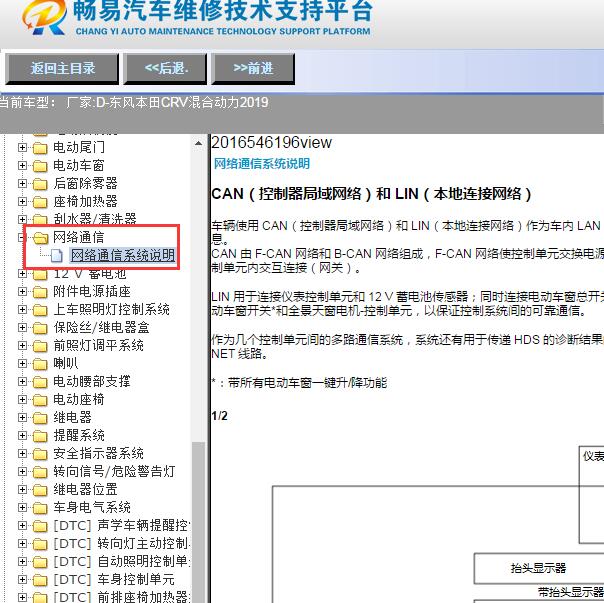Expand the 座椅加热器 tree node
This screenshot has height=603, width=604.
tap(22, 202)
